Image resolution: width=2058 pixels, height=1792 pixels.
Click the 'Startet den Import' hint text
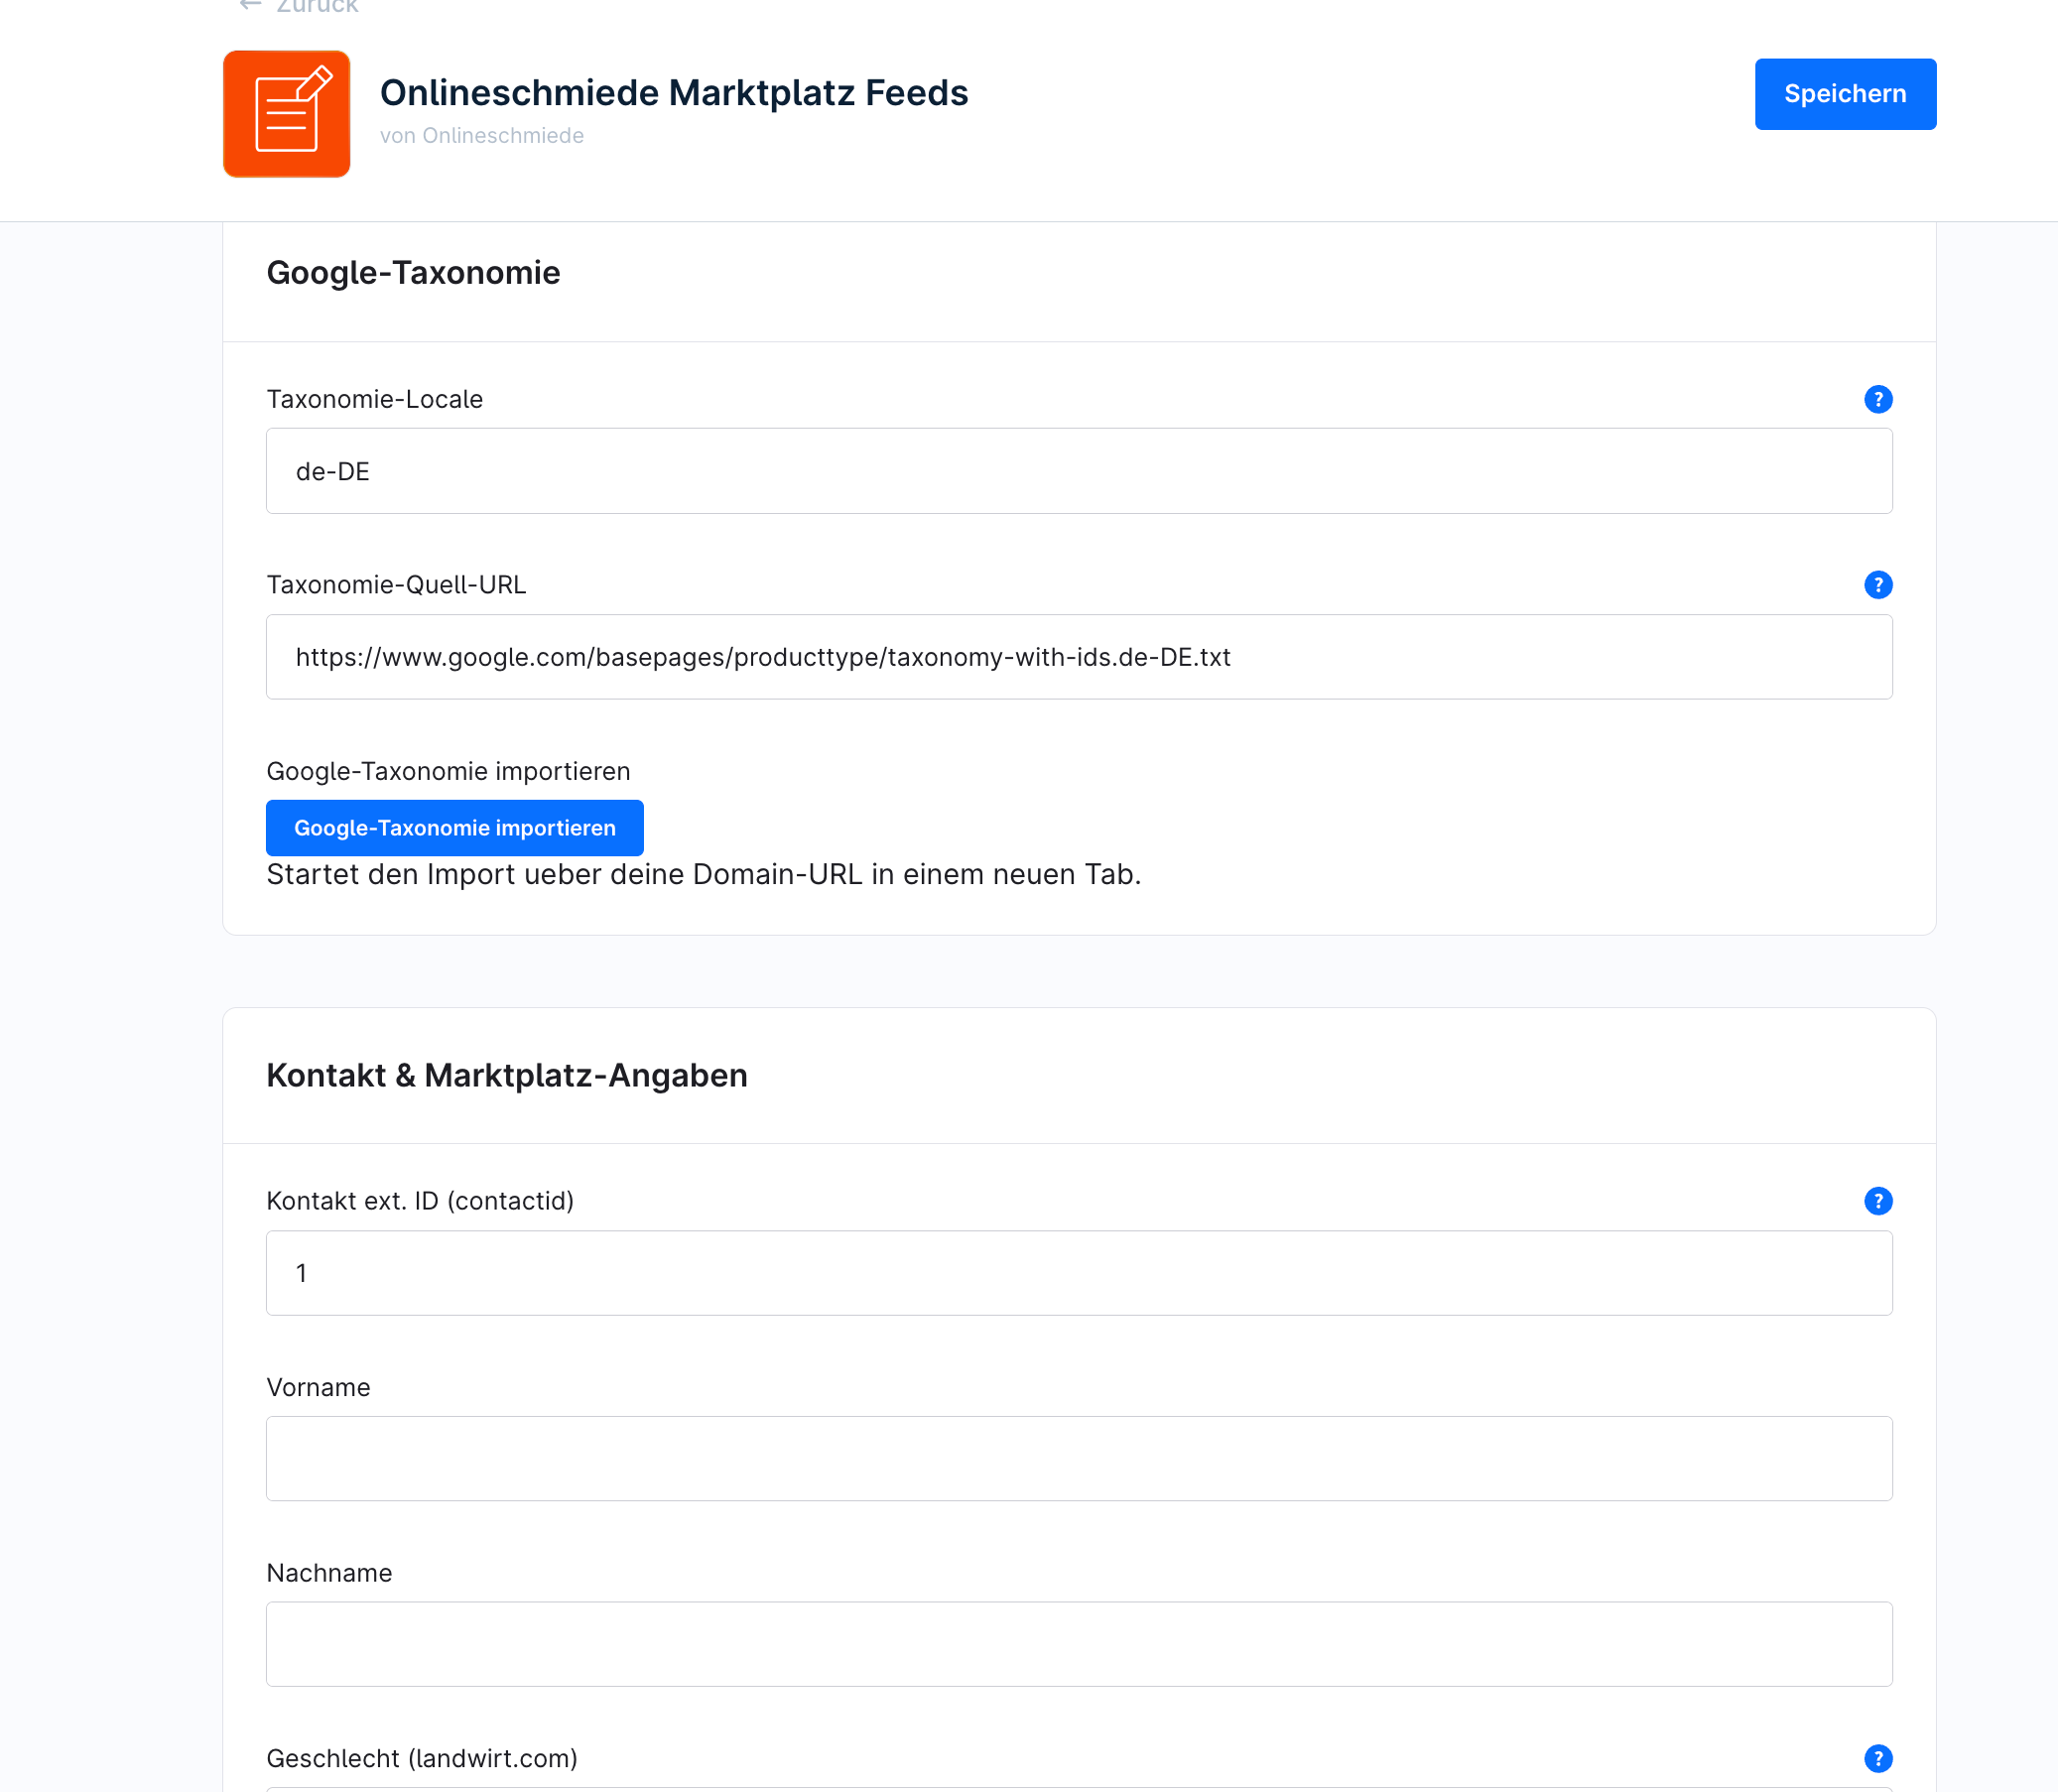tap(704, 875)
